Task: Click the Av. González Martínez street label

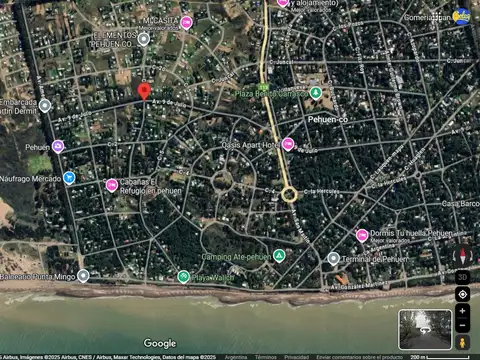Action: coord(360,286)
